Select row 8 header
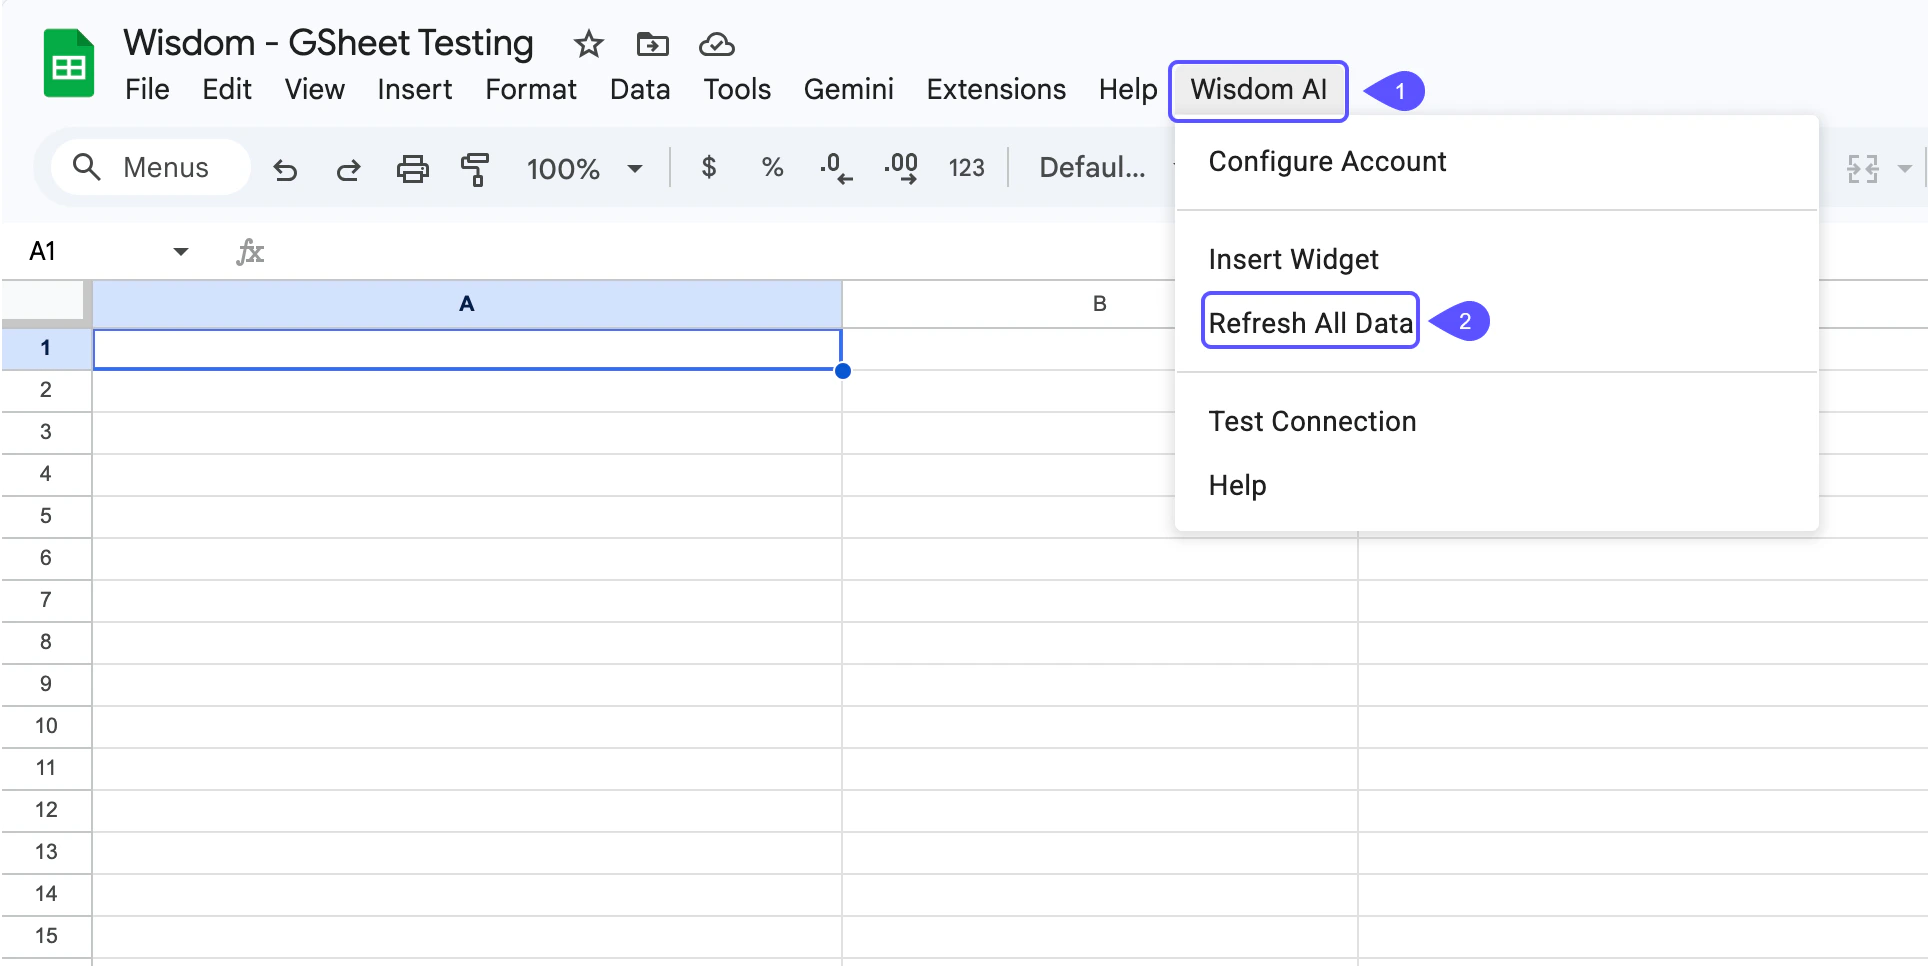The image size is (1928, 966). (x=46, y=642)
